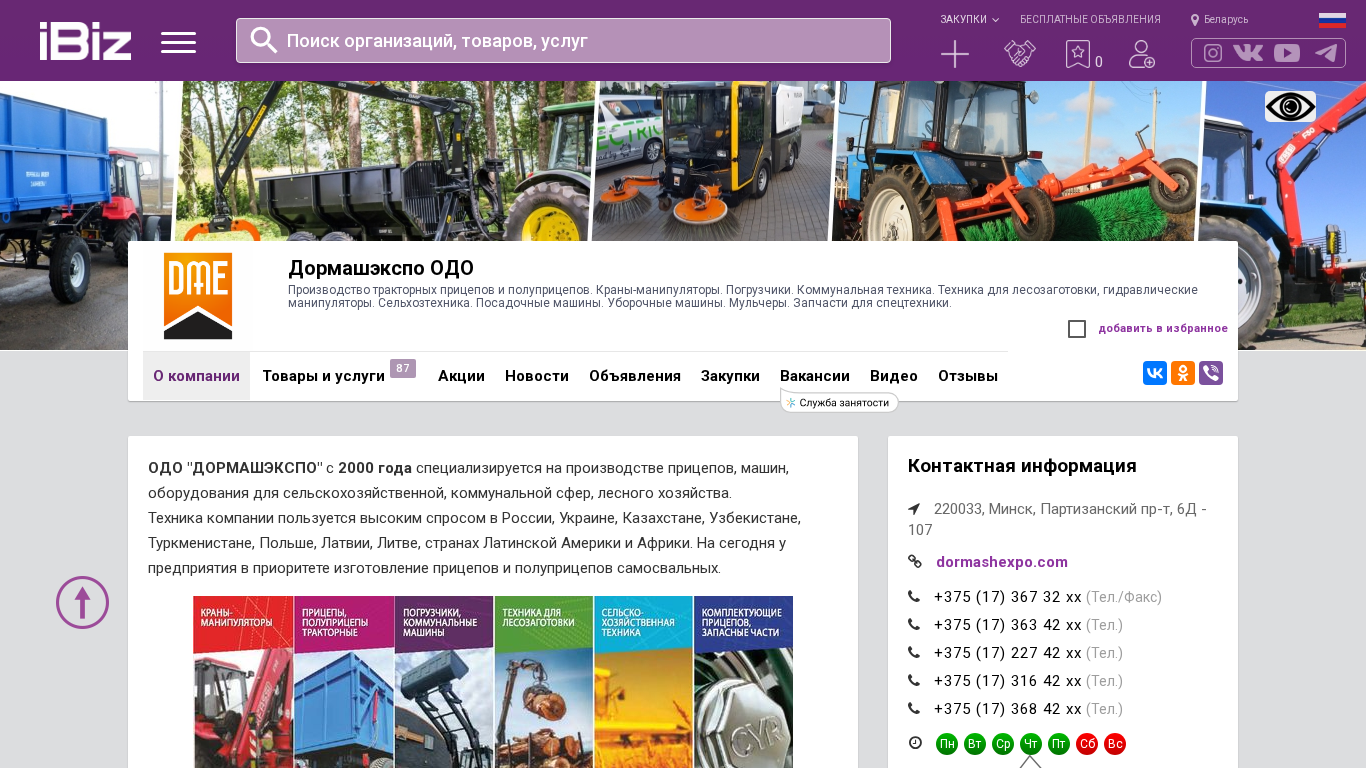1366x768 pixels.
Task: Click the scroll-to-top arrow button
Action: (x=82, y=602)
